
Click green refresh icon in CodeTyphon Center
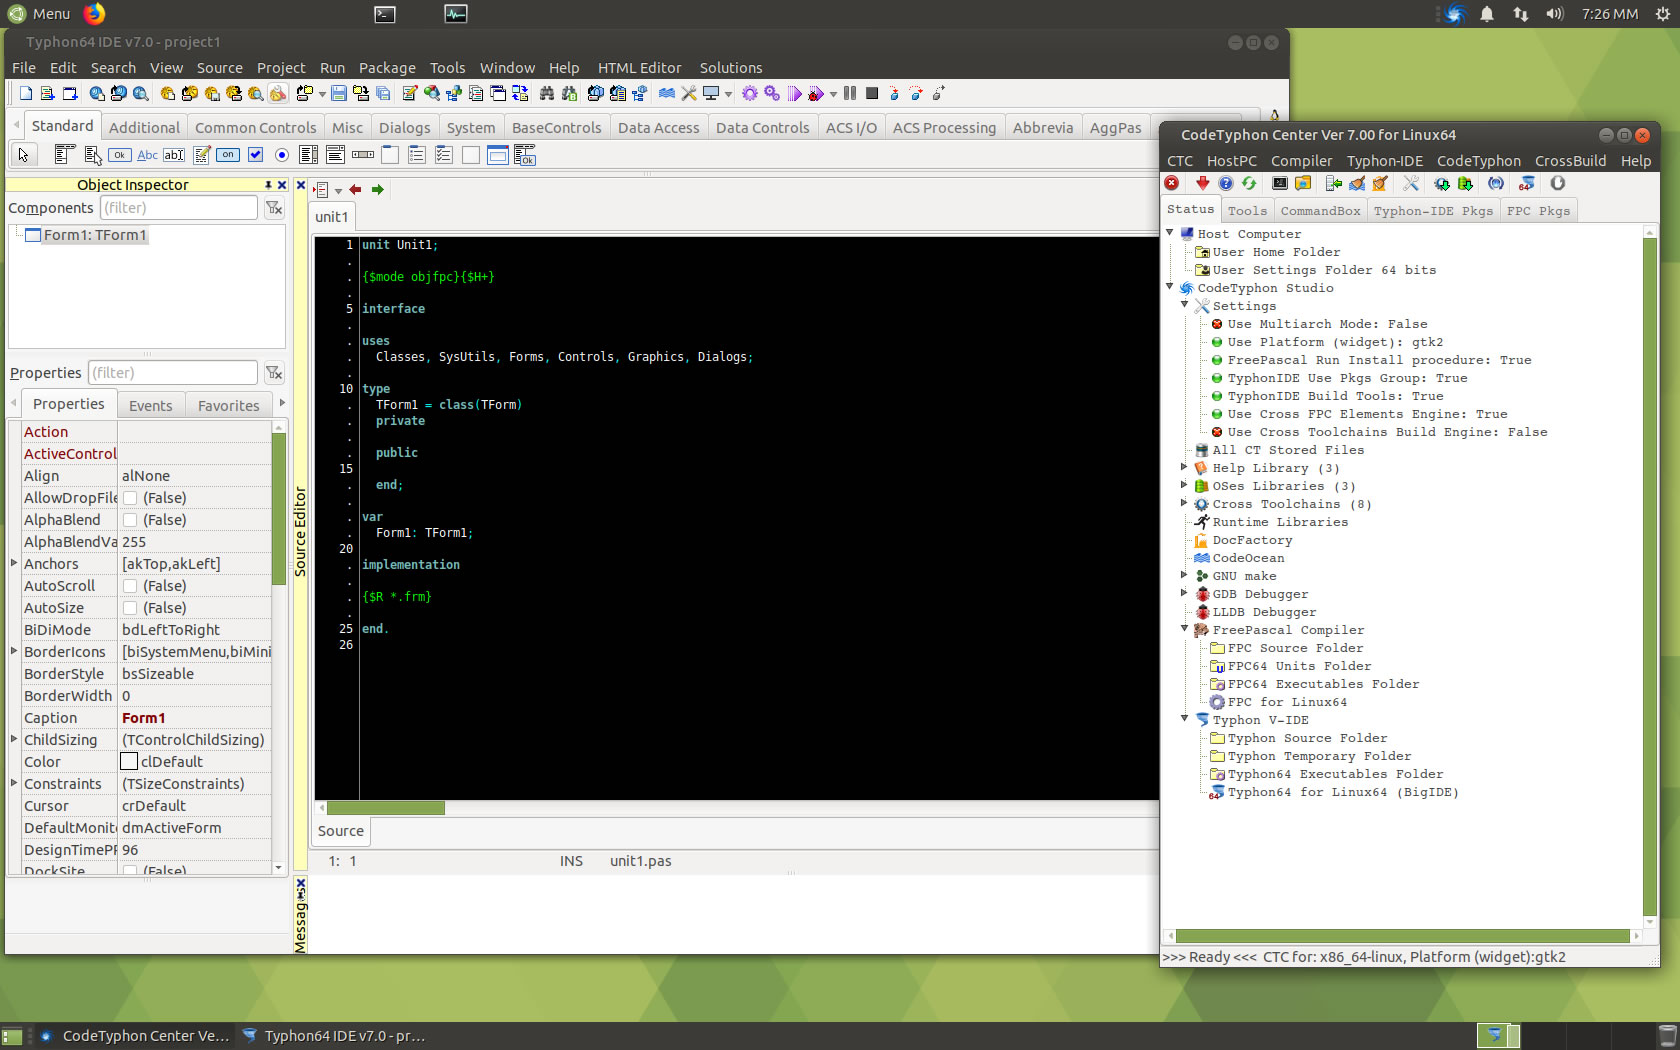pyautogui.click(x=1249, y=183)
